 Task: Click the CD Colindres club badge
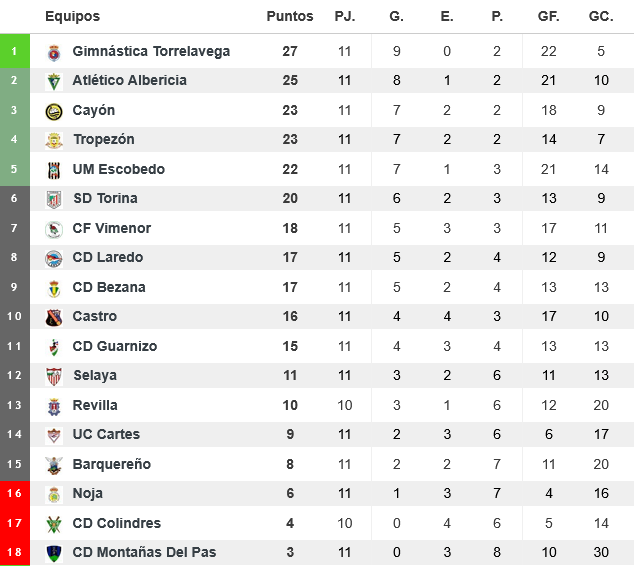pyautogui.click(x=54, y=524)
